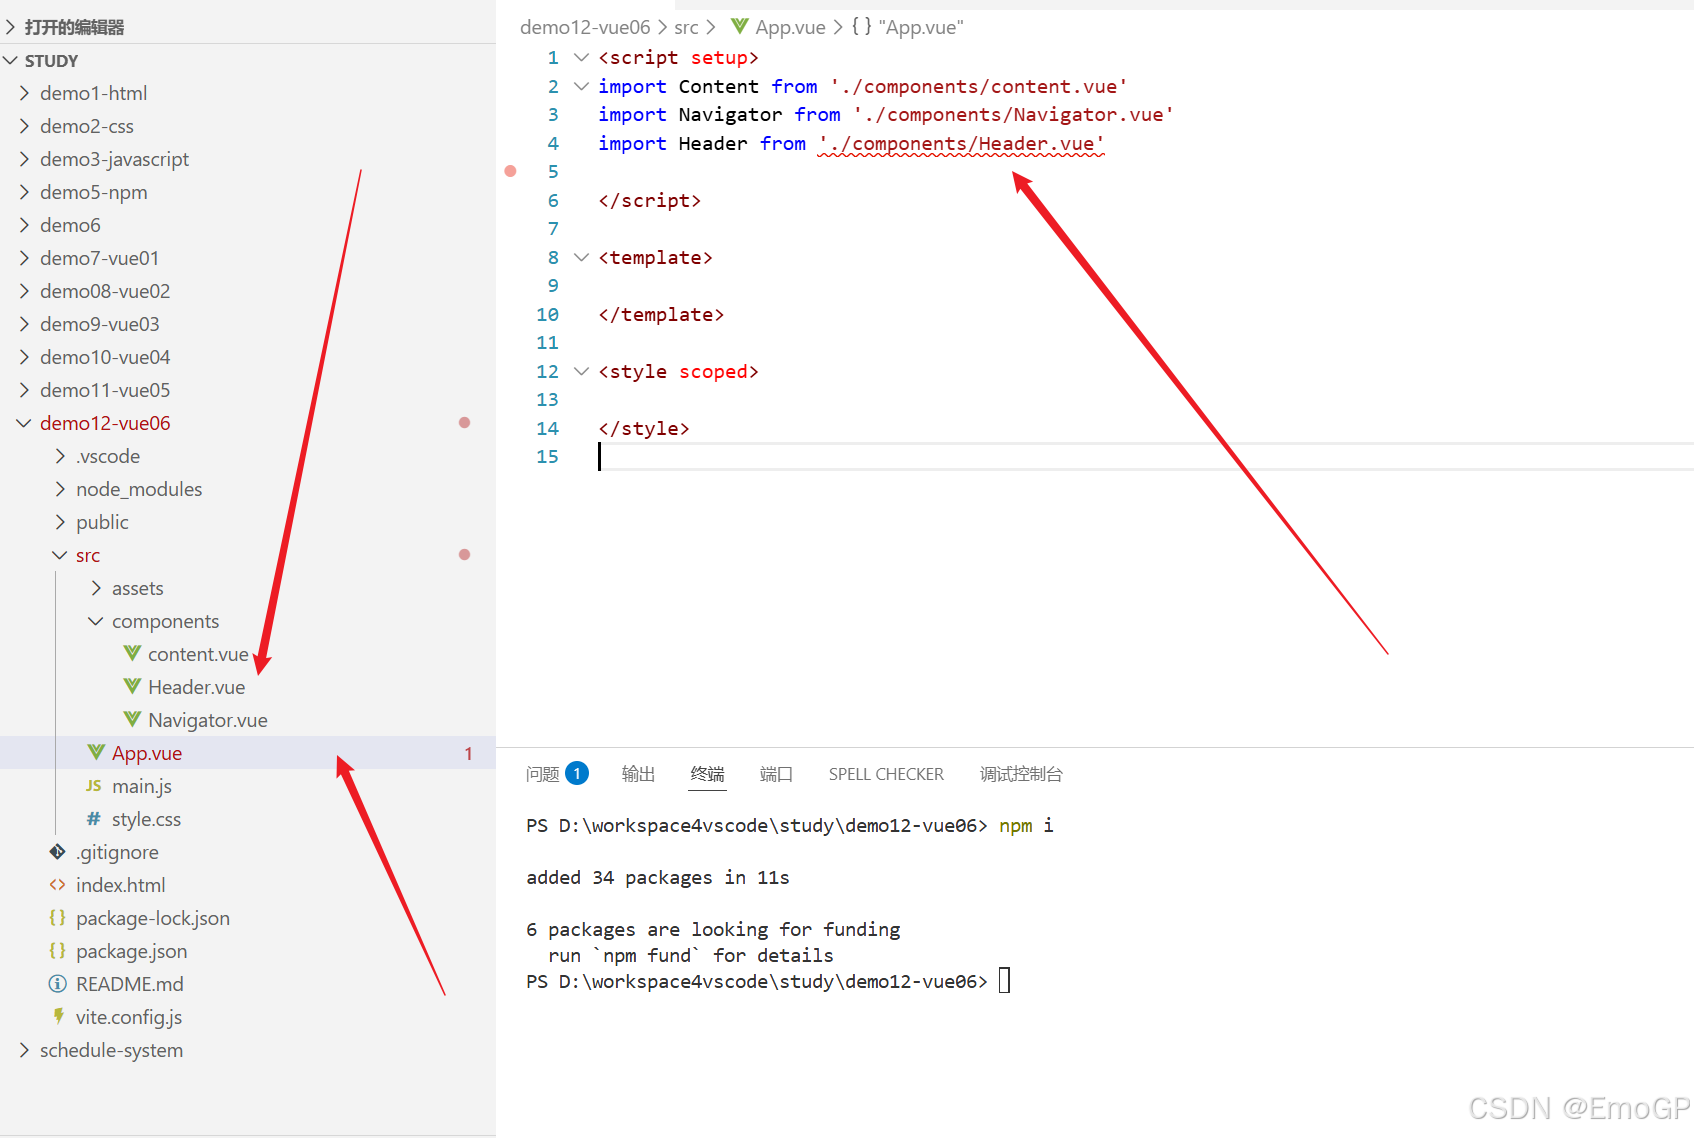Open the 调试控制台 panel tab
Image resolution: width=1694 pixels, height=1138 pixels.
1021,774
